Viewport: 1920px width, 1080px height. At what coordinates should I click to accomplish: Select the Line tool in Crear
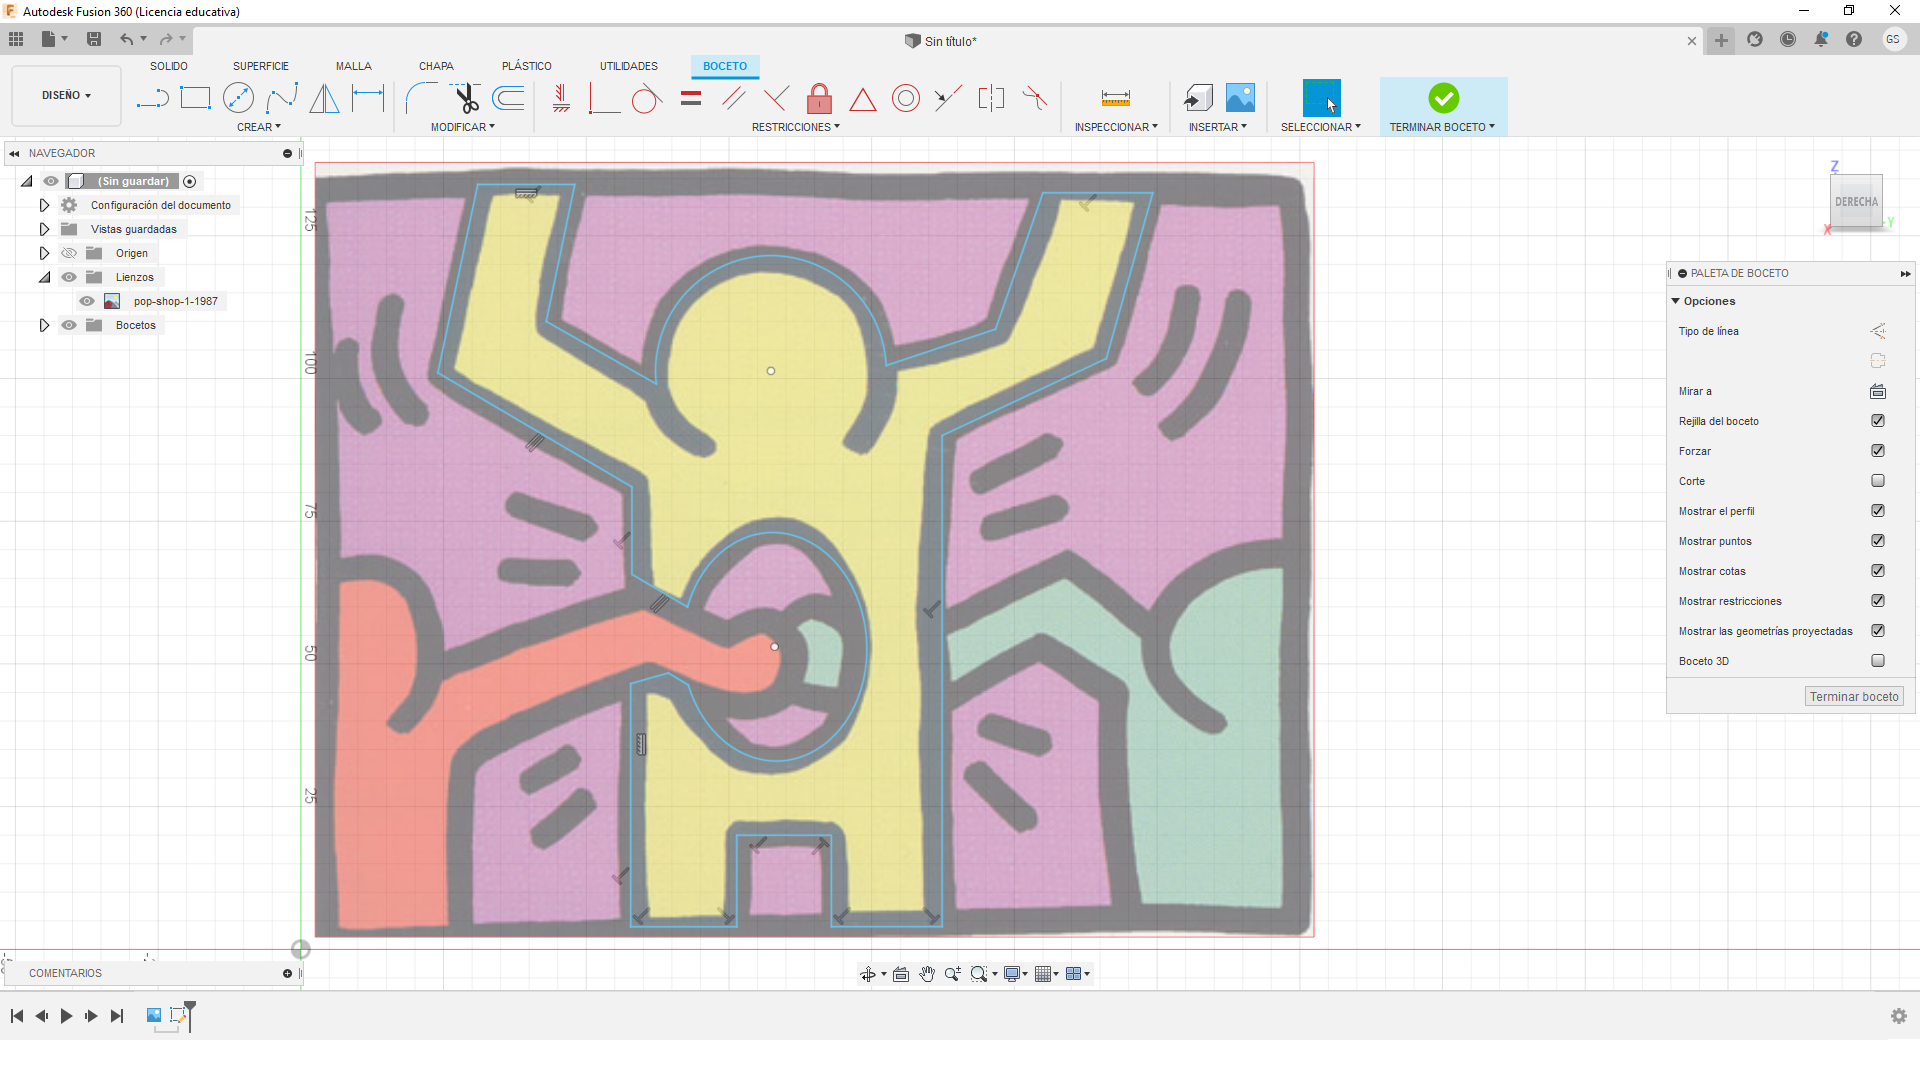tap(152, 98)
